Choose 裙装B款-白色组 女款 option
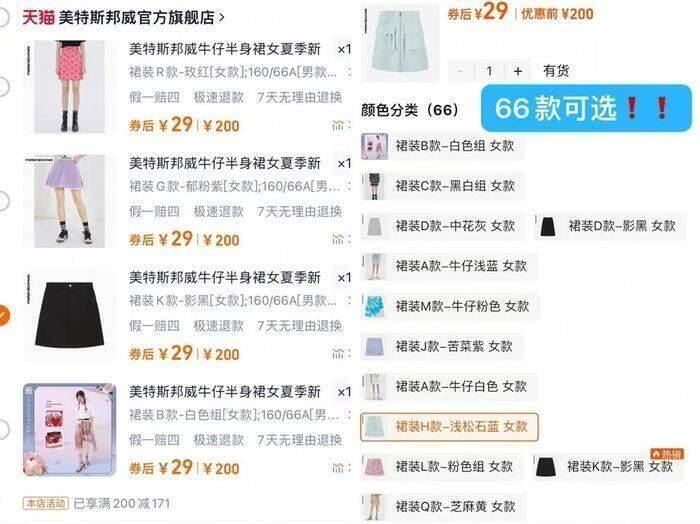The width and height of the screenshot is (700, 524). click(442, 146)
